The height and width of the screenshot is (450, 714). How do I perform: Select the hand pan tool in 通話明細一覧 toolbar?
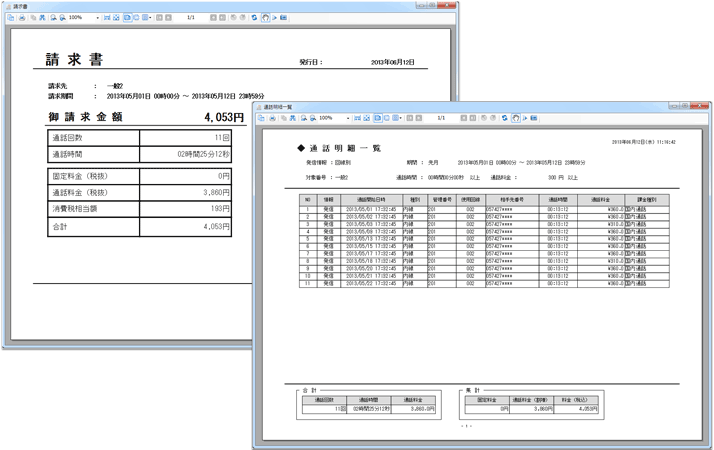pos(515,118)
